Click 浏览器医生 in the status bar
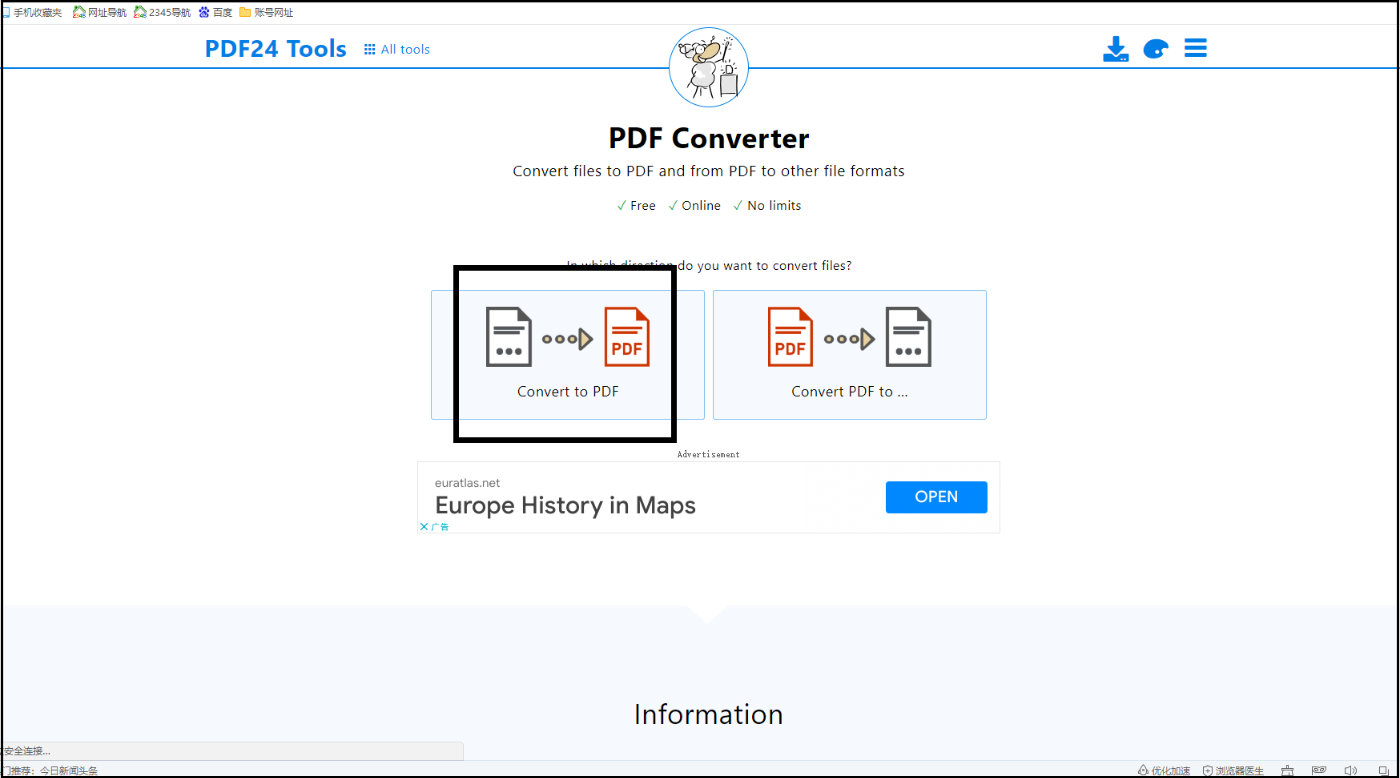Viewport: 1400px width, 778px height. [x=1233, y=770]
